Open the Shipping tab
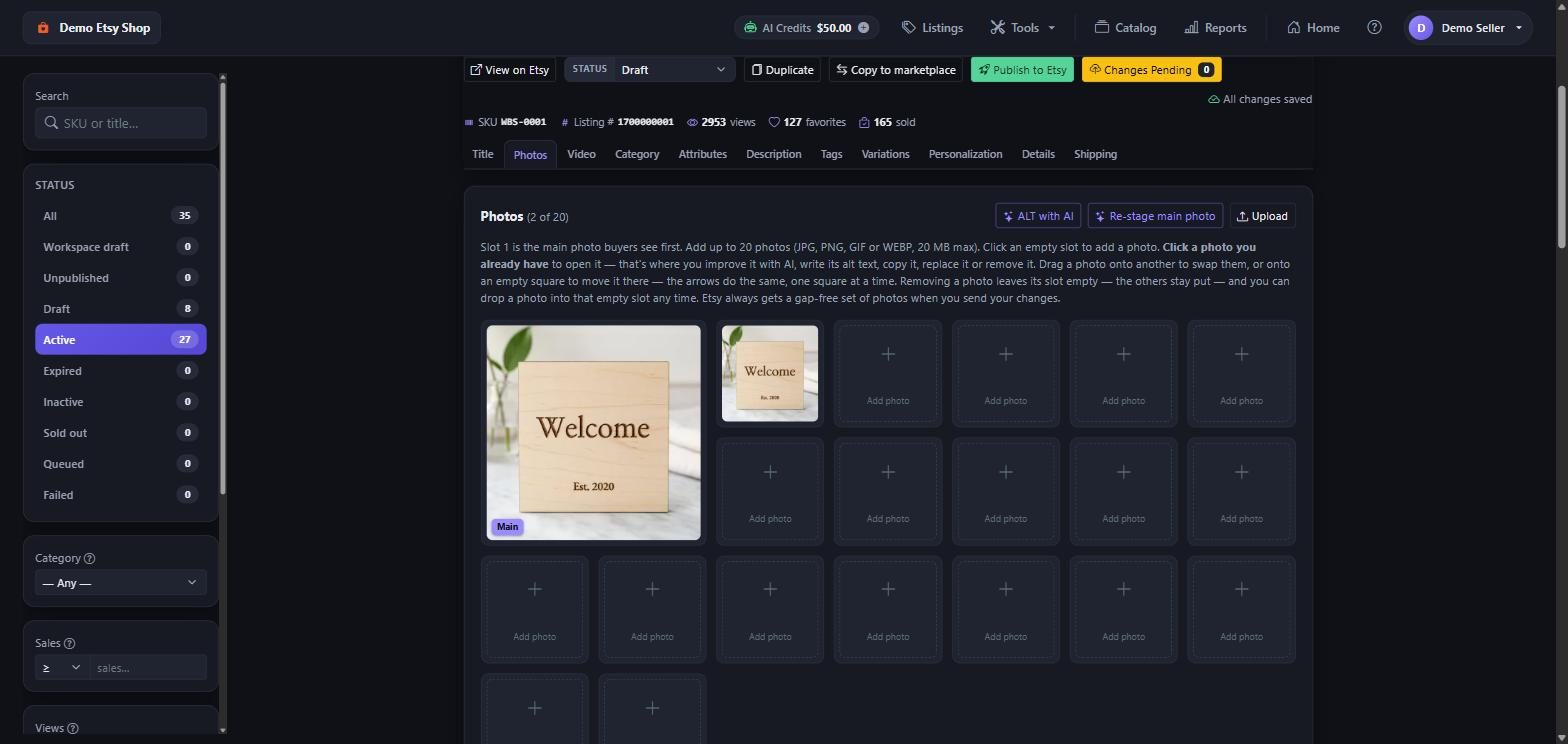Image resolution: width=1568 pixels, height=744 pixels. pos(1095,154)
